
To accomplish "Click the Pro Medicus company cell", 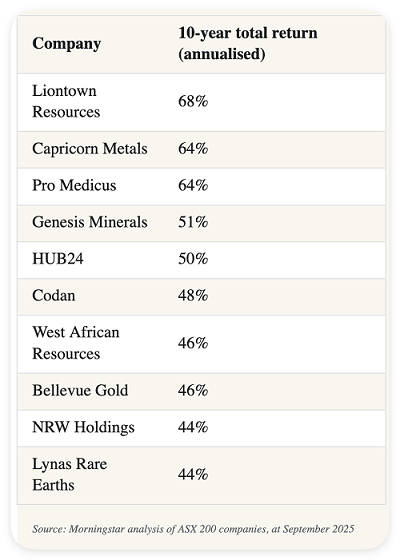I will tap(74, 186).
